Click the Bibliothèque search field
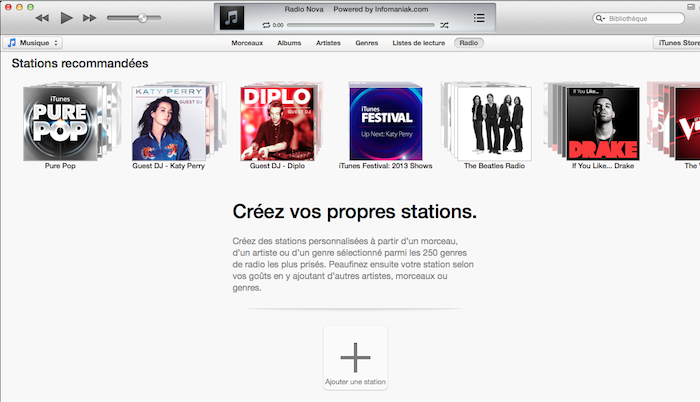Viewport: 700px width, 402px height. click(x=638, y=18)
